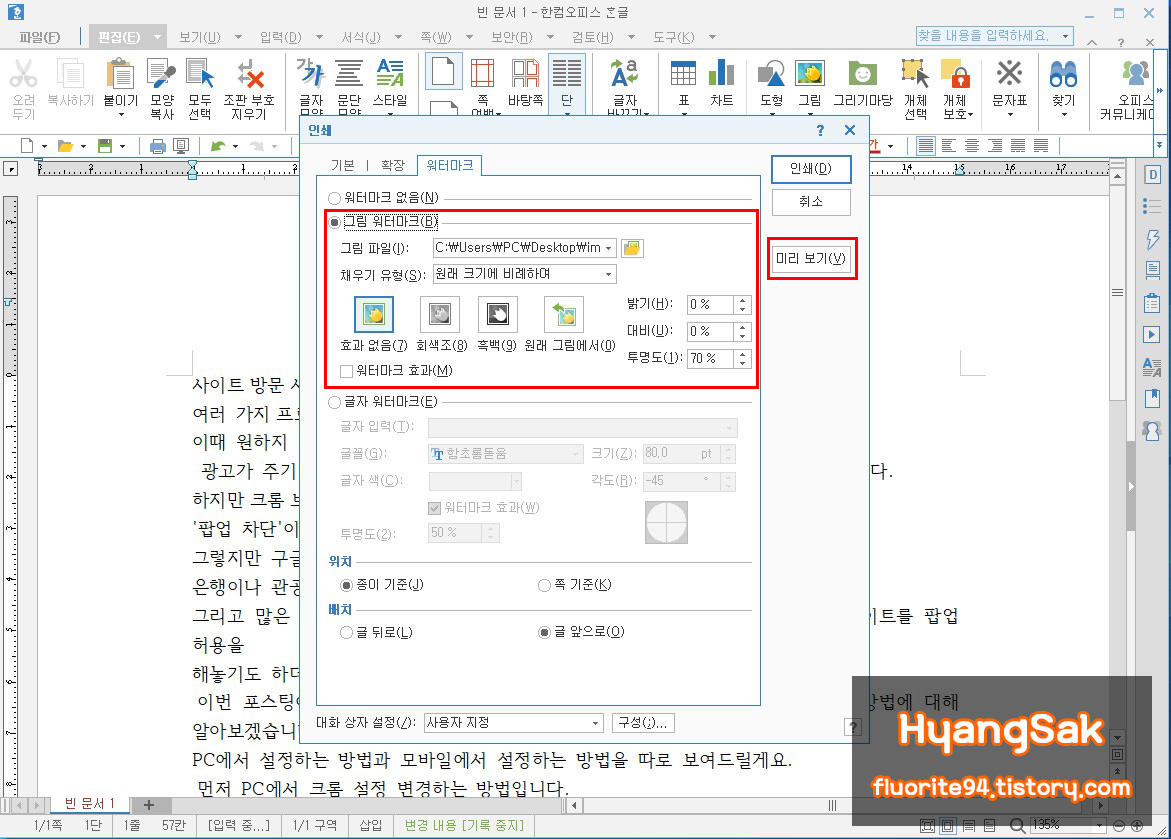The width and height of the screenshot is (1171, 839).
Task: Open the Tools (도구) menu
Action: tap(674, 37)
